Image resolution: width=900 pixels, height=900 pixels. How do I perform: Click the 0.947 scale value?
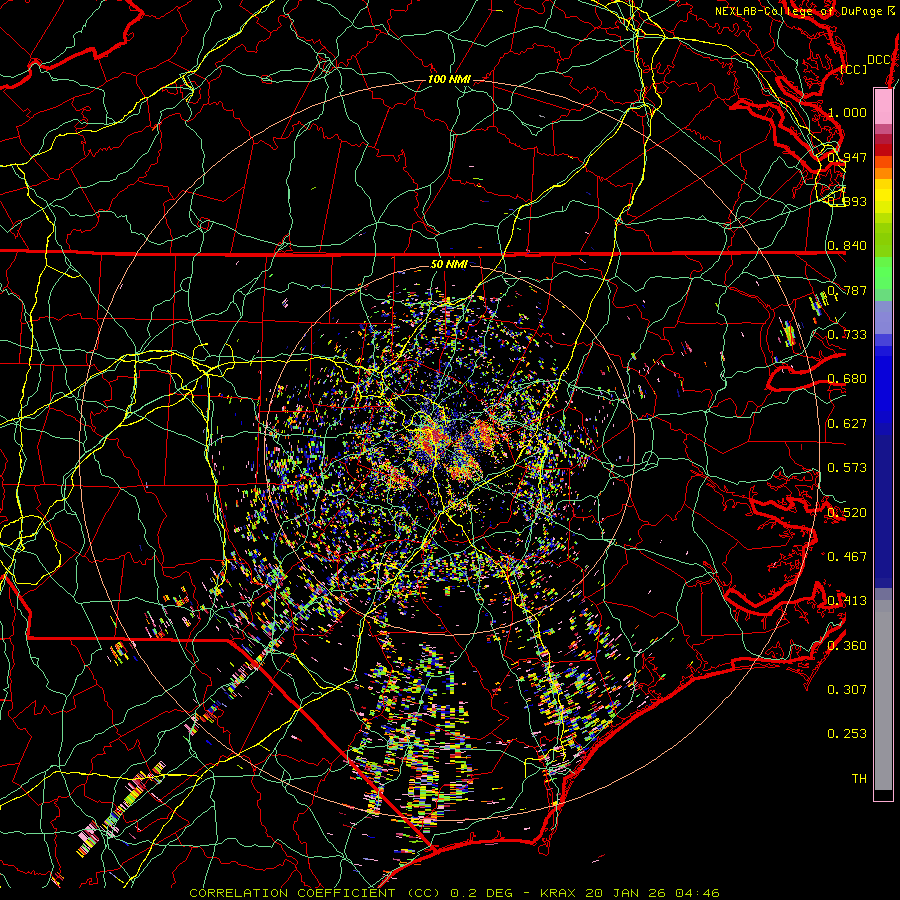click(x=847, y=157)
